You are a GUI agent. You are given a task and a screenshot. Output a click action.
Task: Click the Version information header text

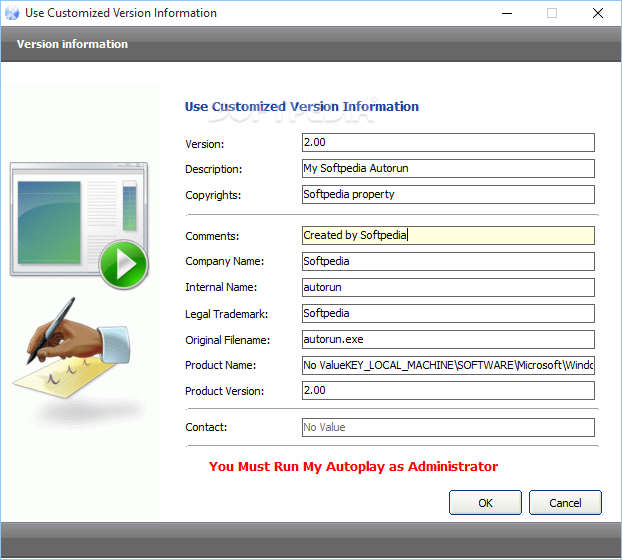point(72,44)
